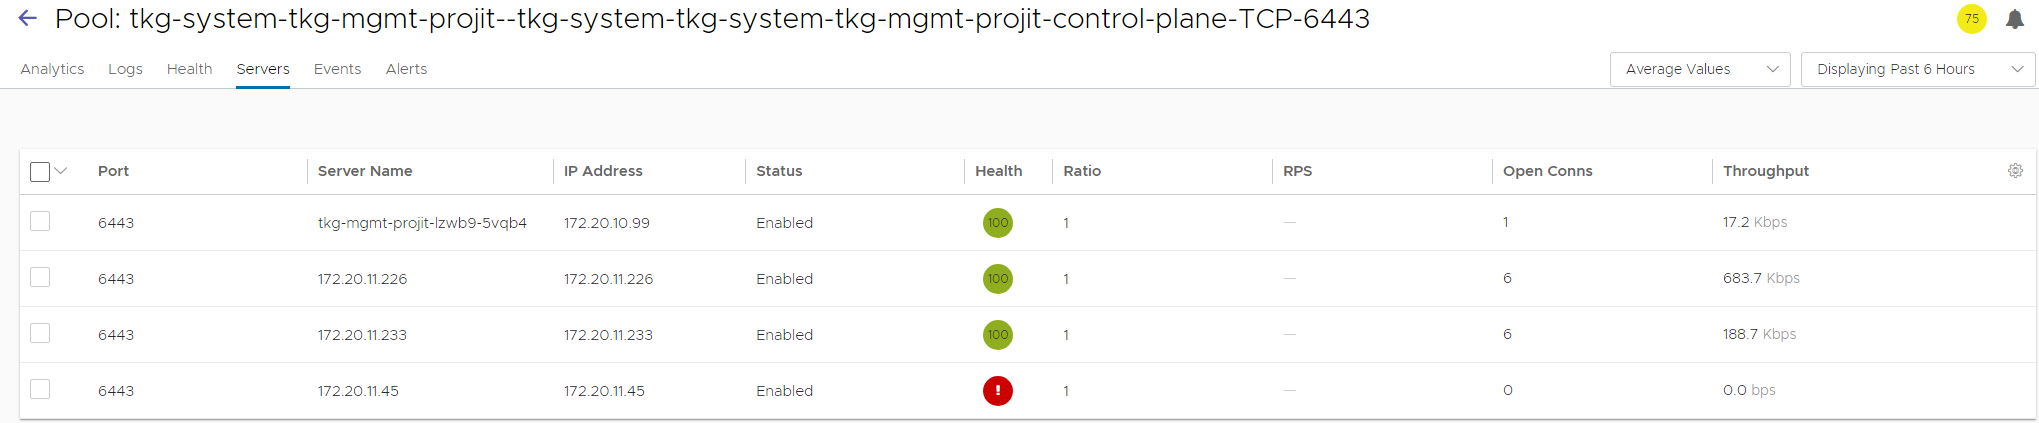Switch to the Analytics tab
Screen dimensions: 2039x423
[52, 69]
